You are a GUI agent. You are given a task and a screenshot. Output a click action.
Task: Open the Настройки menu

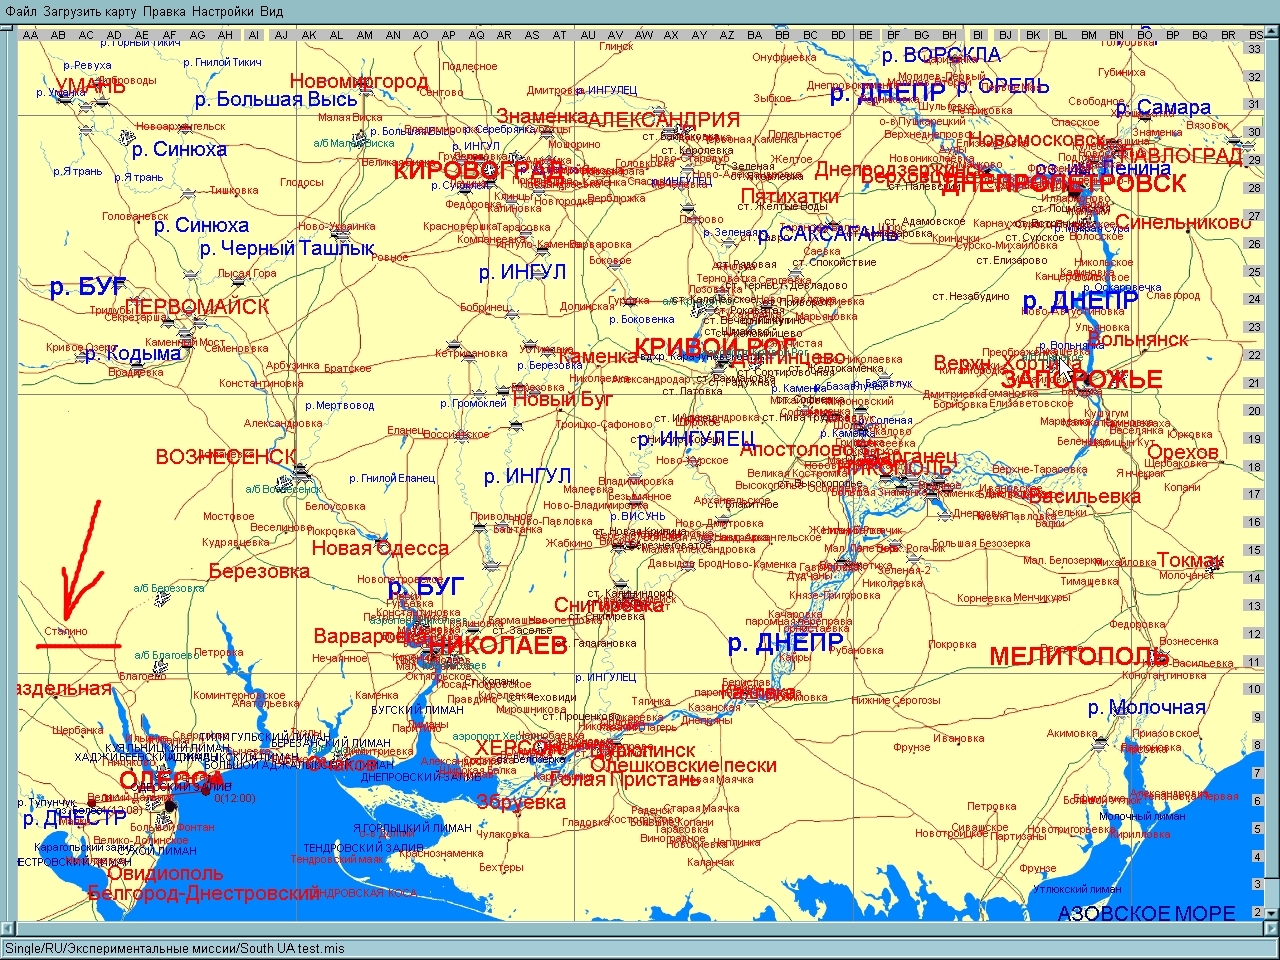(222, 11)
